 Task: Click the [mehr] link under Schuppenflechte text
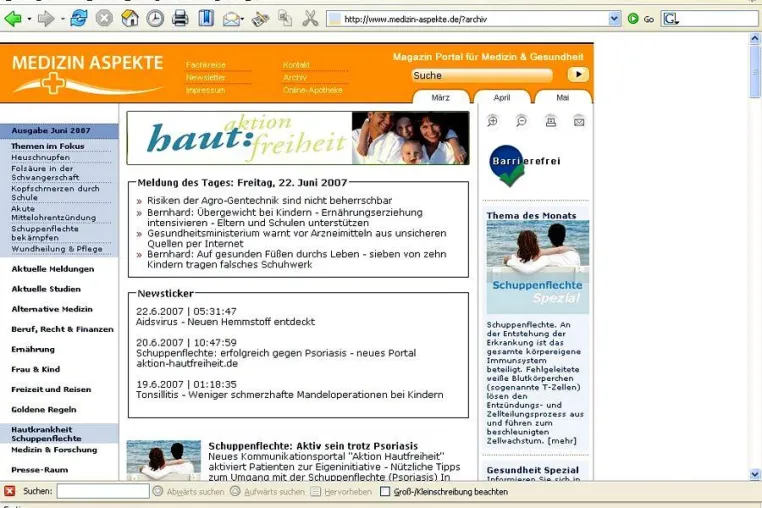coord(562,440)
